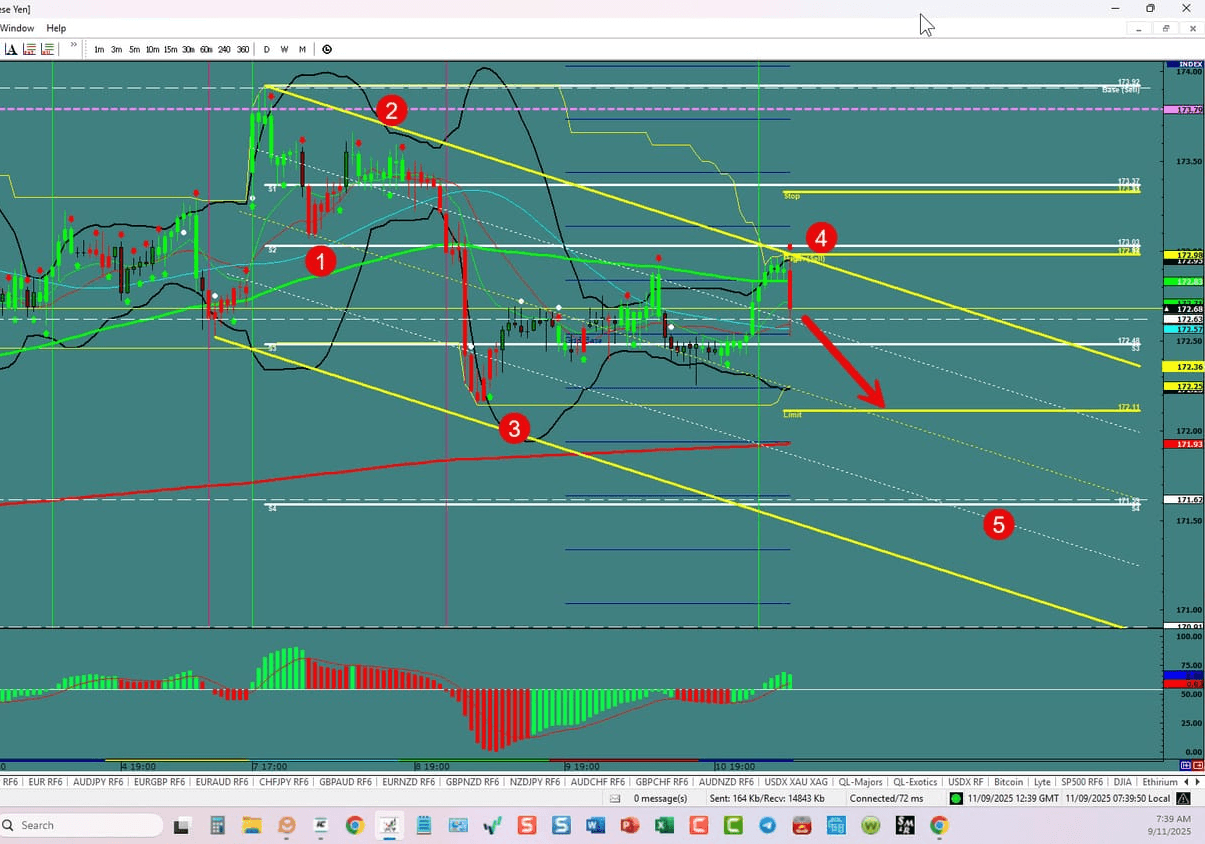Open the first chart indicator icon

[x=28, y=49]
